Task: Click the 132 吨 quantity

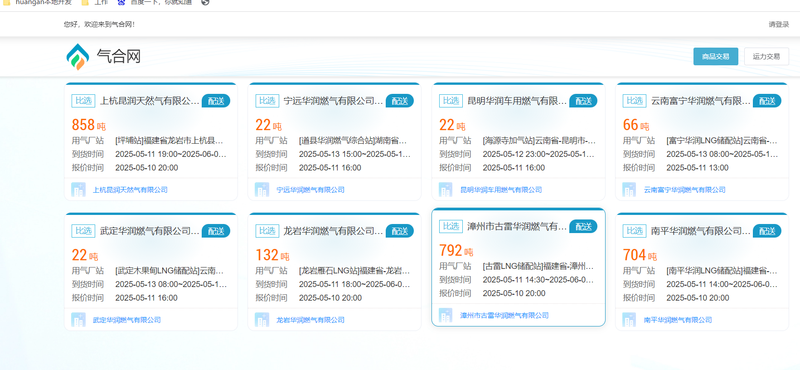Action: pos(272,255)
